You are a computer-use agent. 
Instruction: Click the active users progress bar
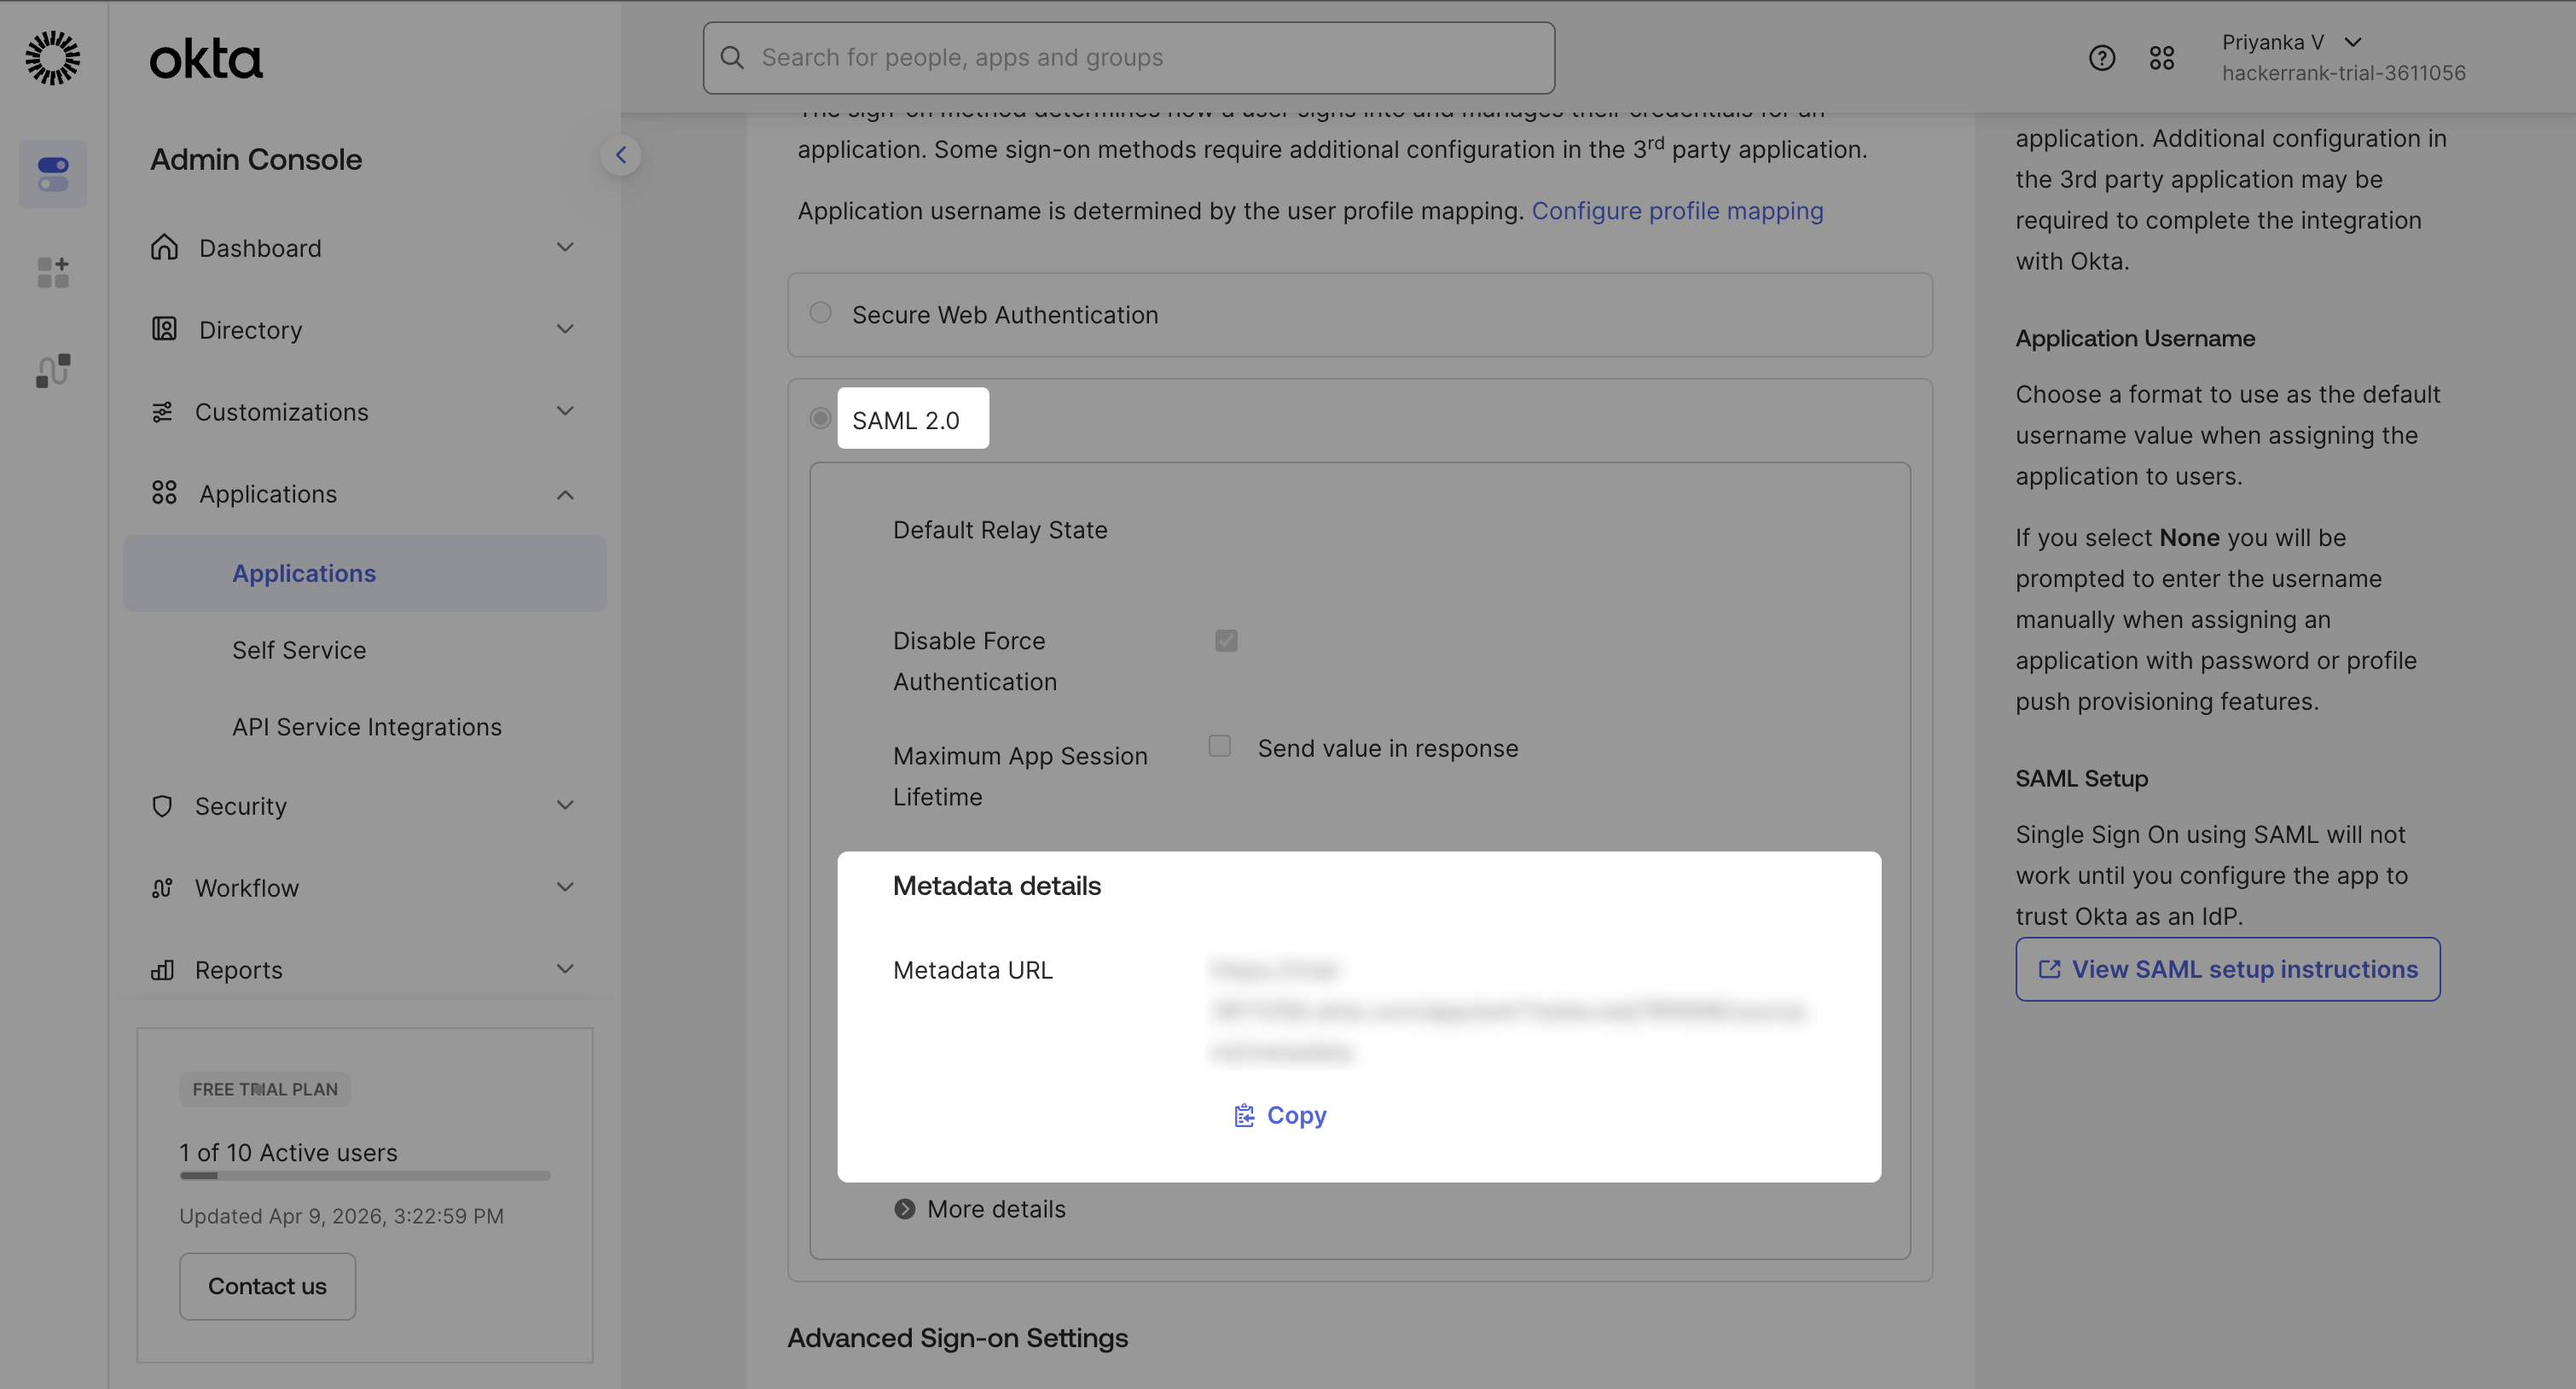pyautogui.click(x=364, y=1176)
